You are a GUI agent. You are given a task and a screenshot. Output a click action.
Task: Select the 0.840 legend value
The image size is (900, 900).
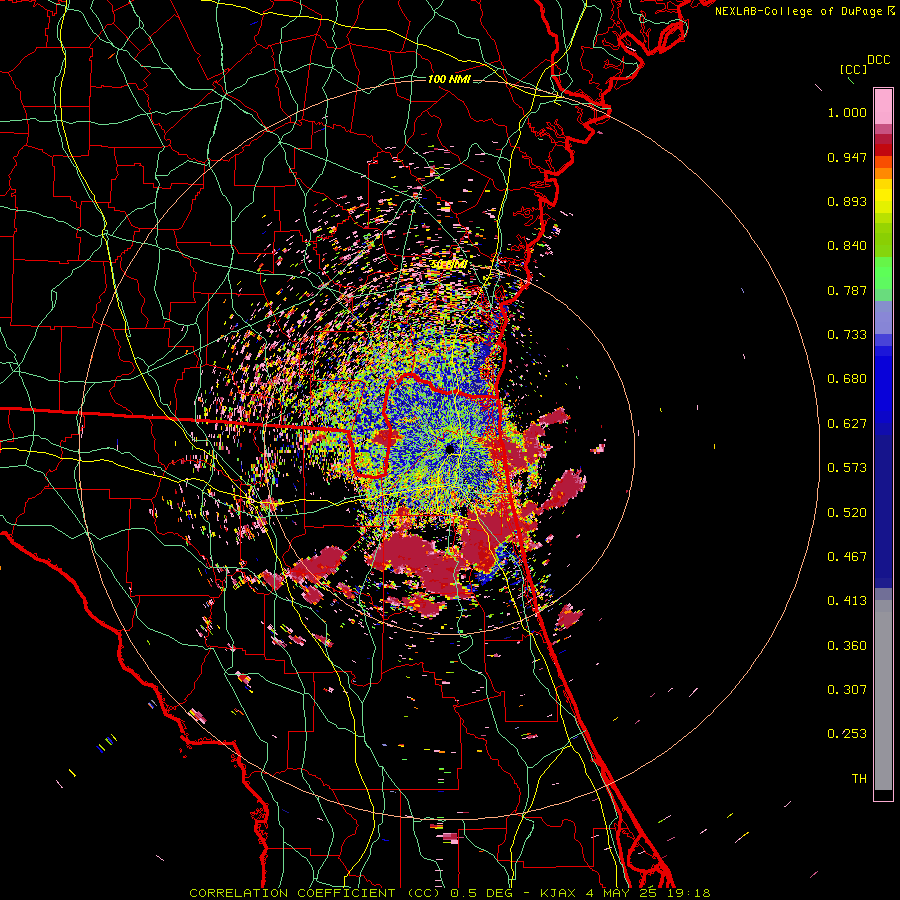point(847,246)
